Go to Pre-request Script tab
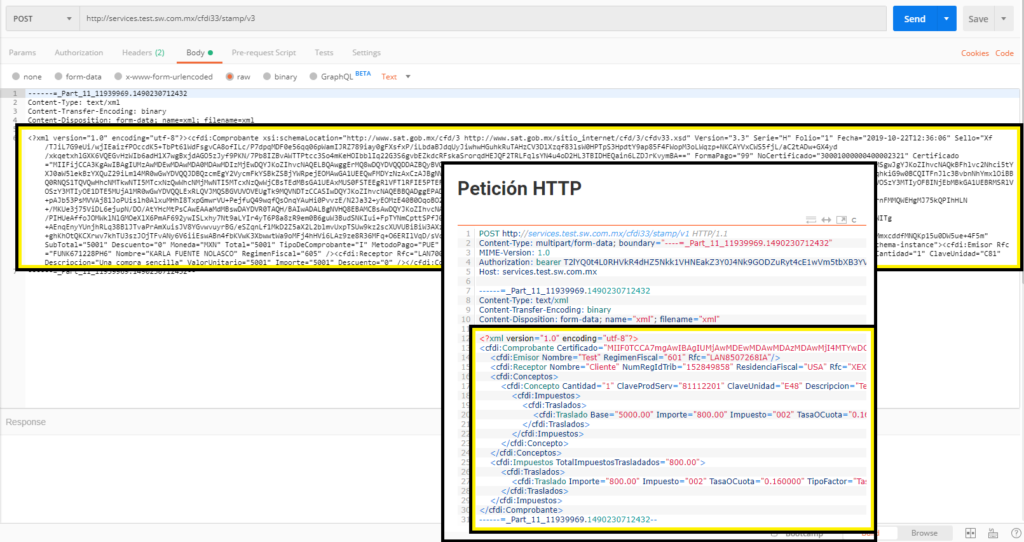 click(x=263, y=52)
